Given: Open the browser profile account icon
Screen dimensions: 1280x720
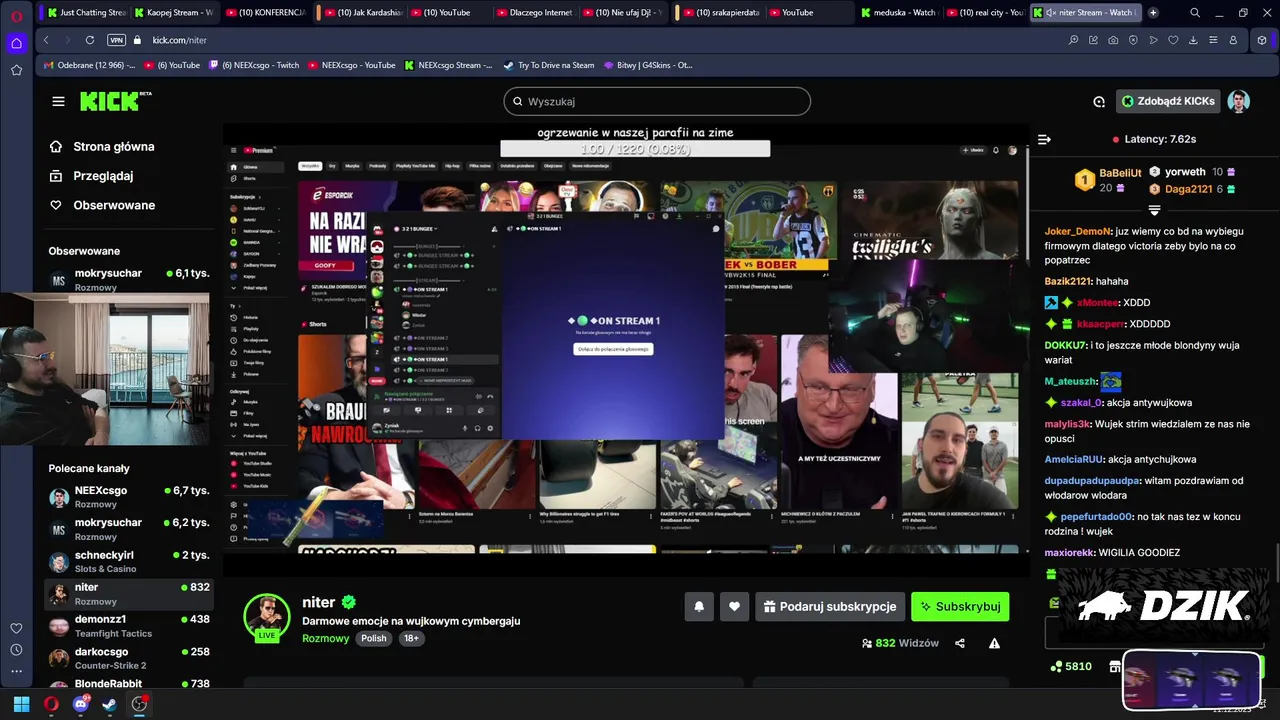Looking at the screenshot, I should 1233,40.
